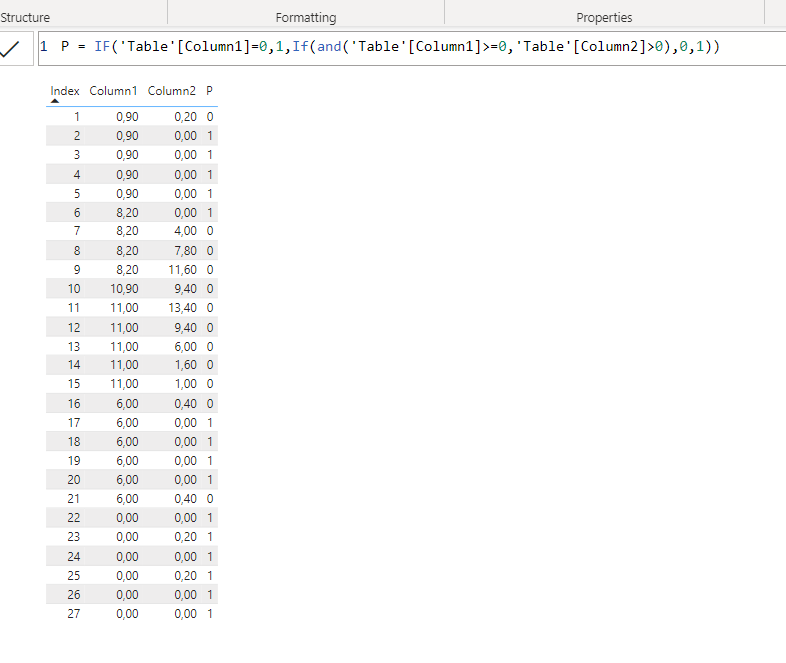Image resolution: width=786 pixels, height=663 pixels.
Task: Select Column2 value 0,40 in row 21
Action: click(185, 499)
